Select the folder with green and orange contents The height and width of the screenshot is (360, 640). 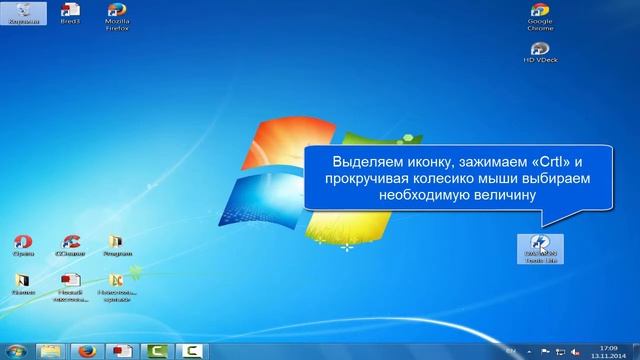click(x=117, y=287)
